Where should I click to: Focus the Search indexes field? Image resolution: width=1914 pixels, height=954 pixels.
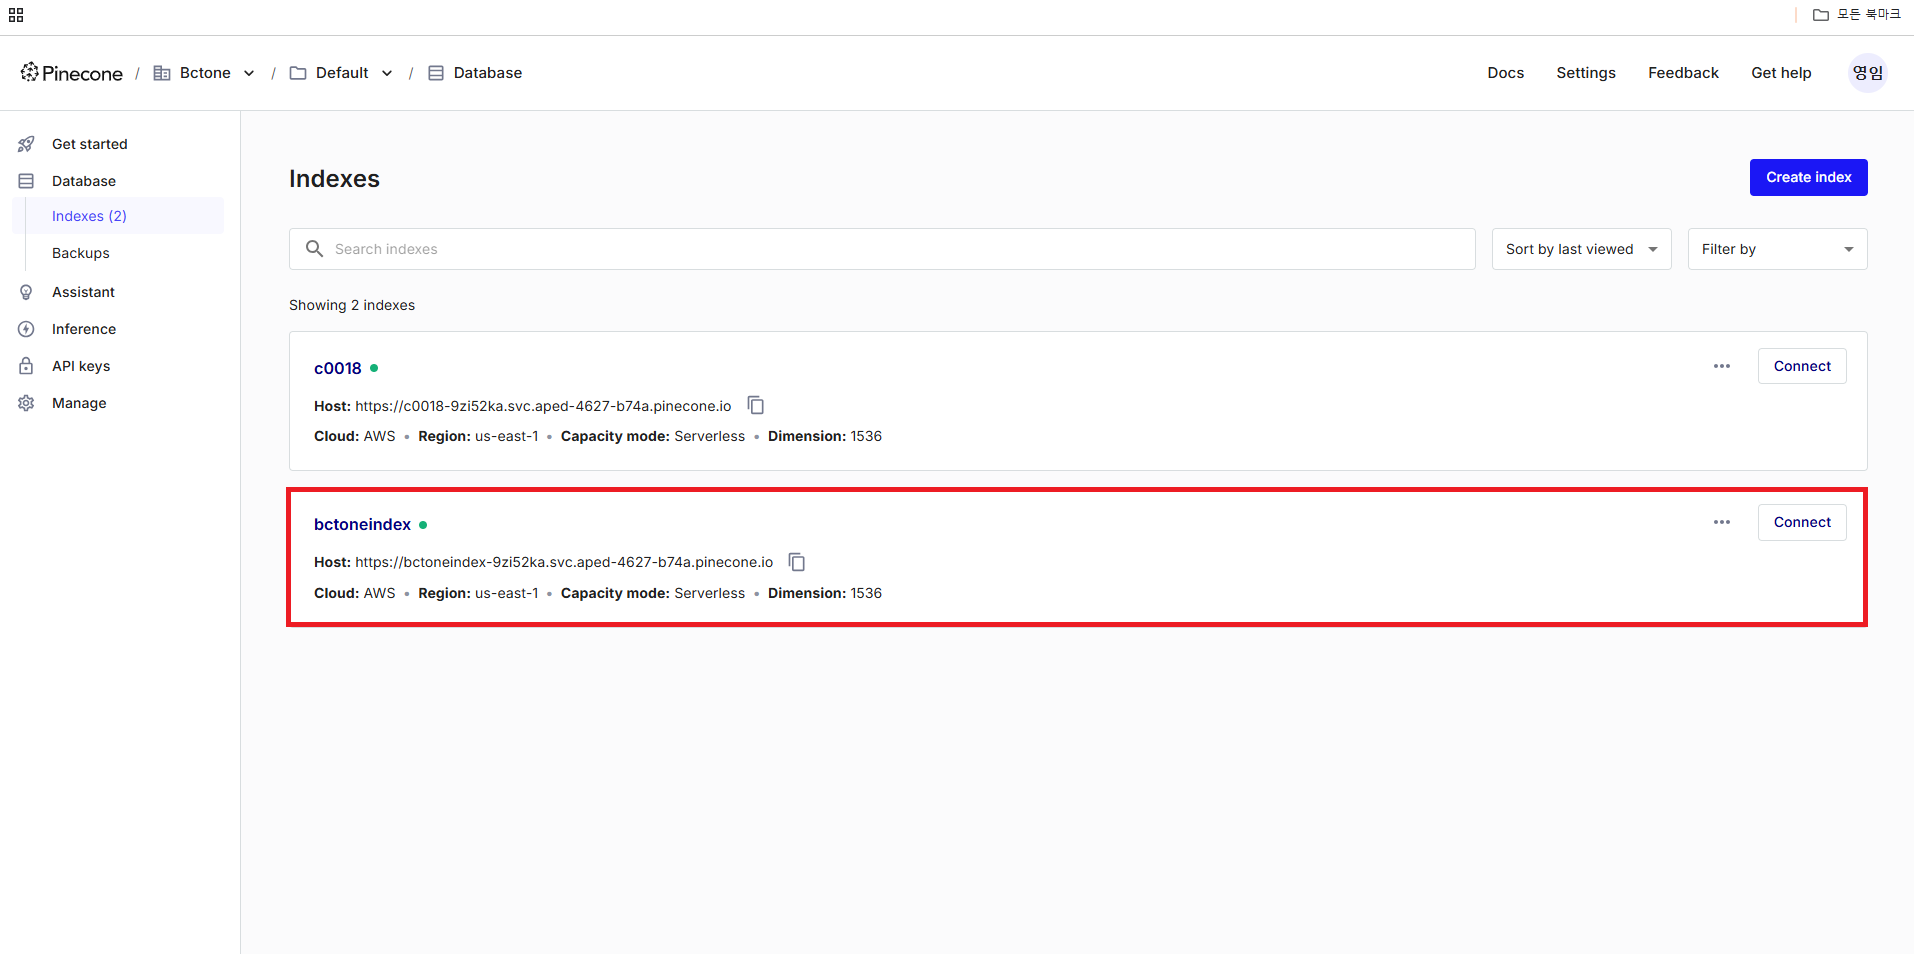click(x=882, y=249)
